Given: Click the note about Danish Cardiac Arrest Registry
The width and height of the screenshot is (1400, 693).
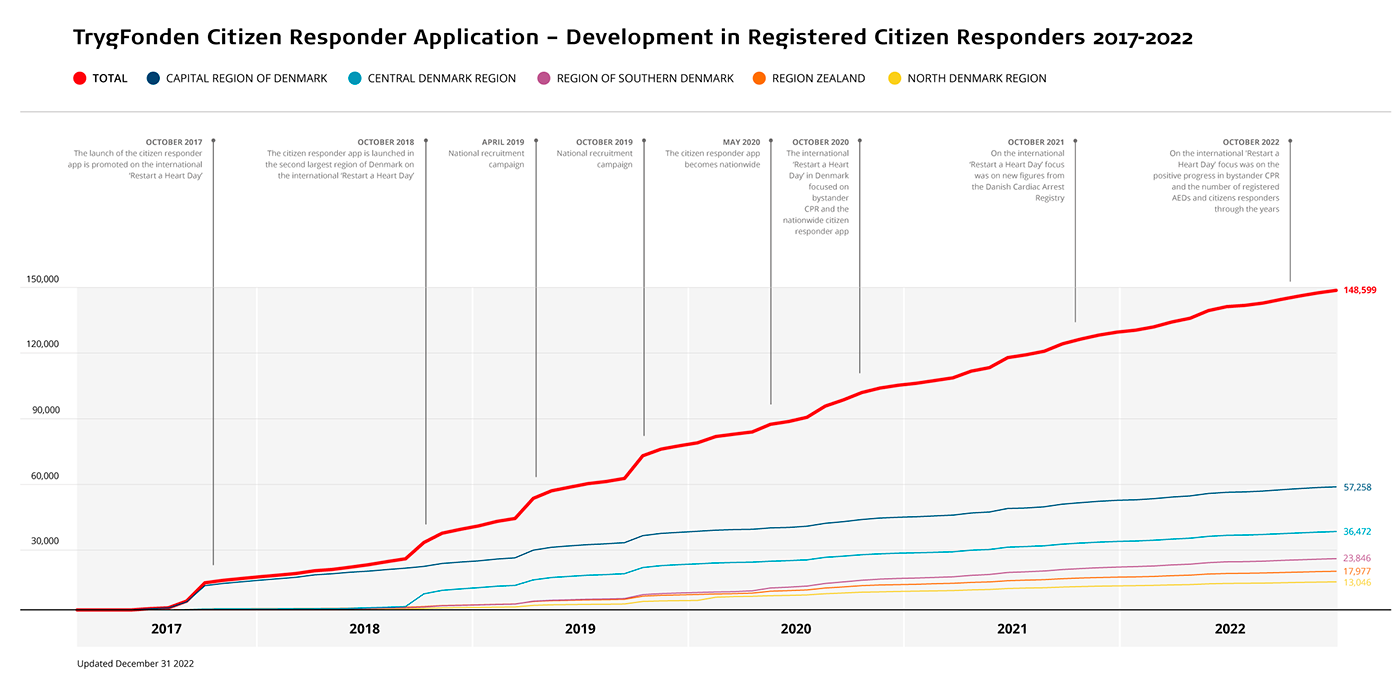Looking at the screenshot, I should tap(1018, 176).
